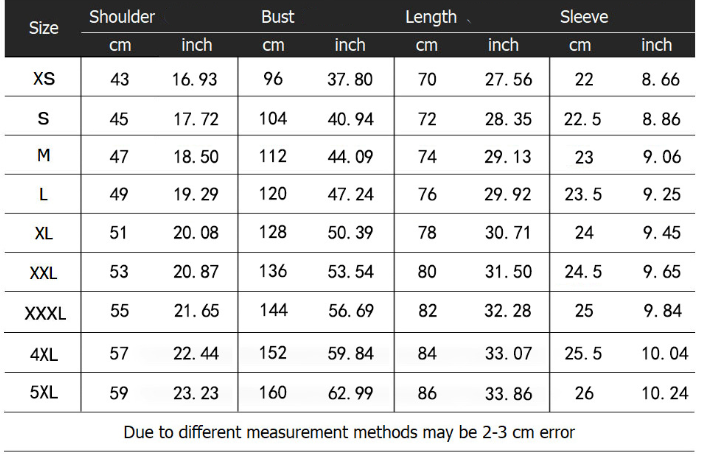705x454 pixels.
Task: Click the inch subheader under Sleeve
Action: tap(656, 45)
